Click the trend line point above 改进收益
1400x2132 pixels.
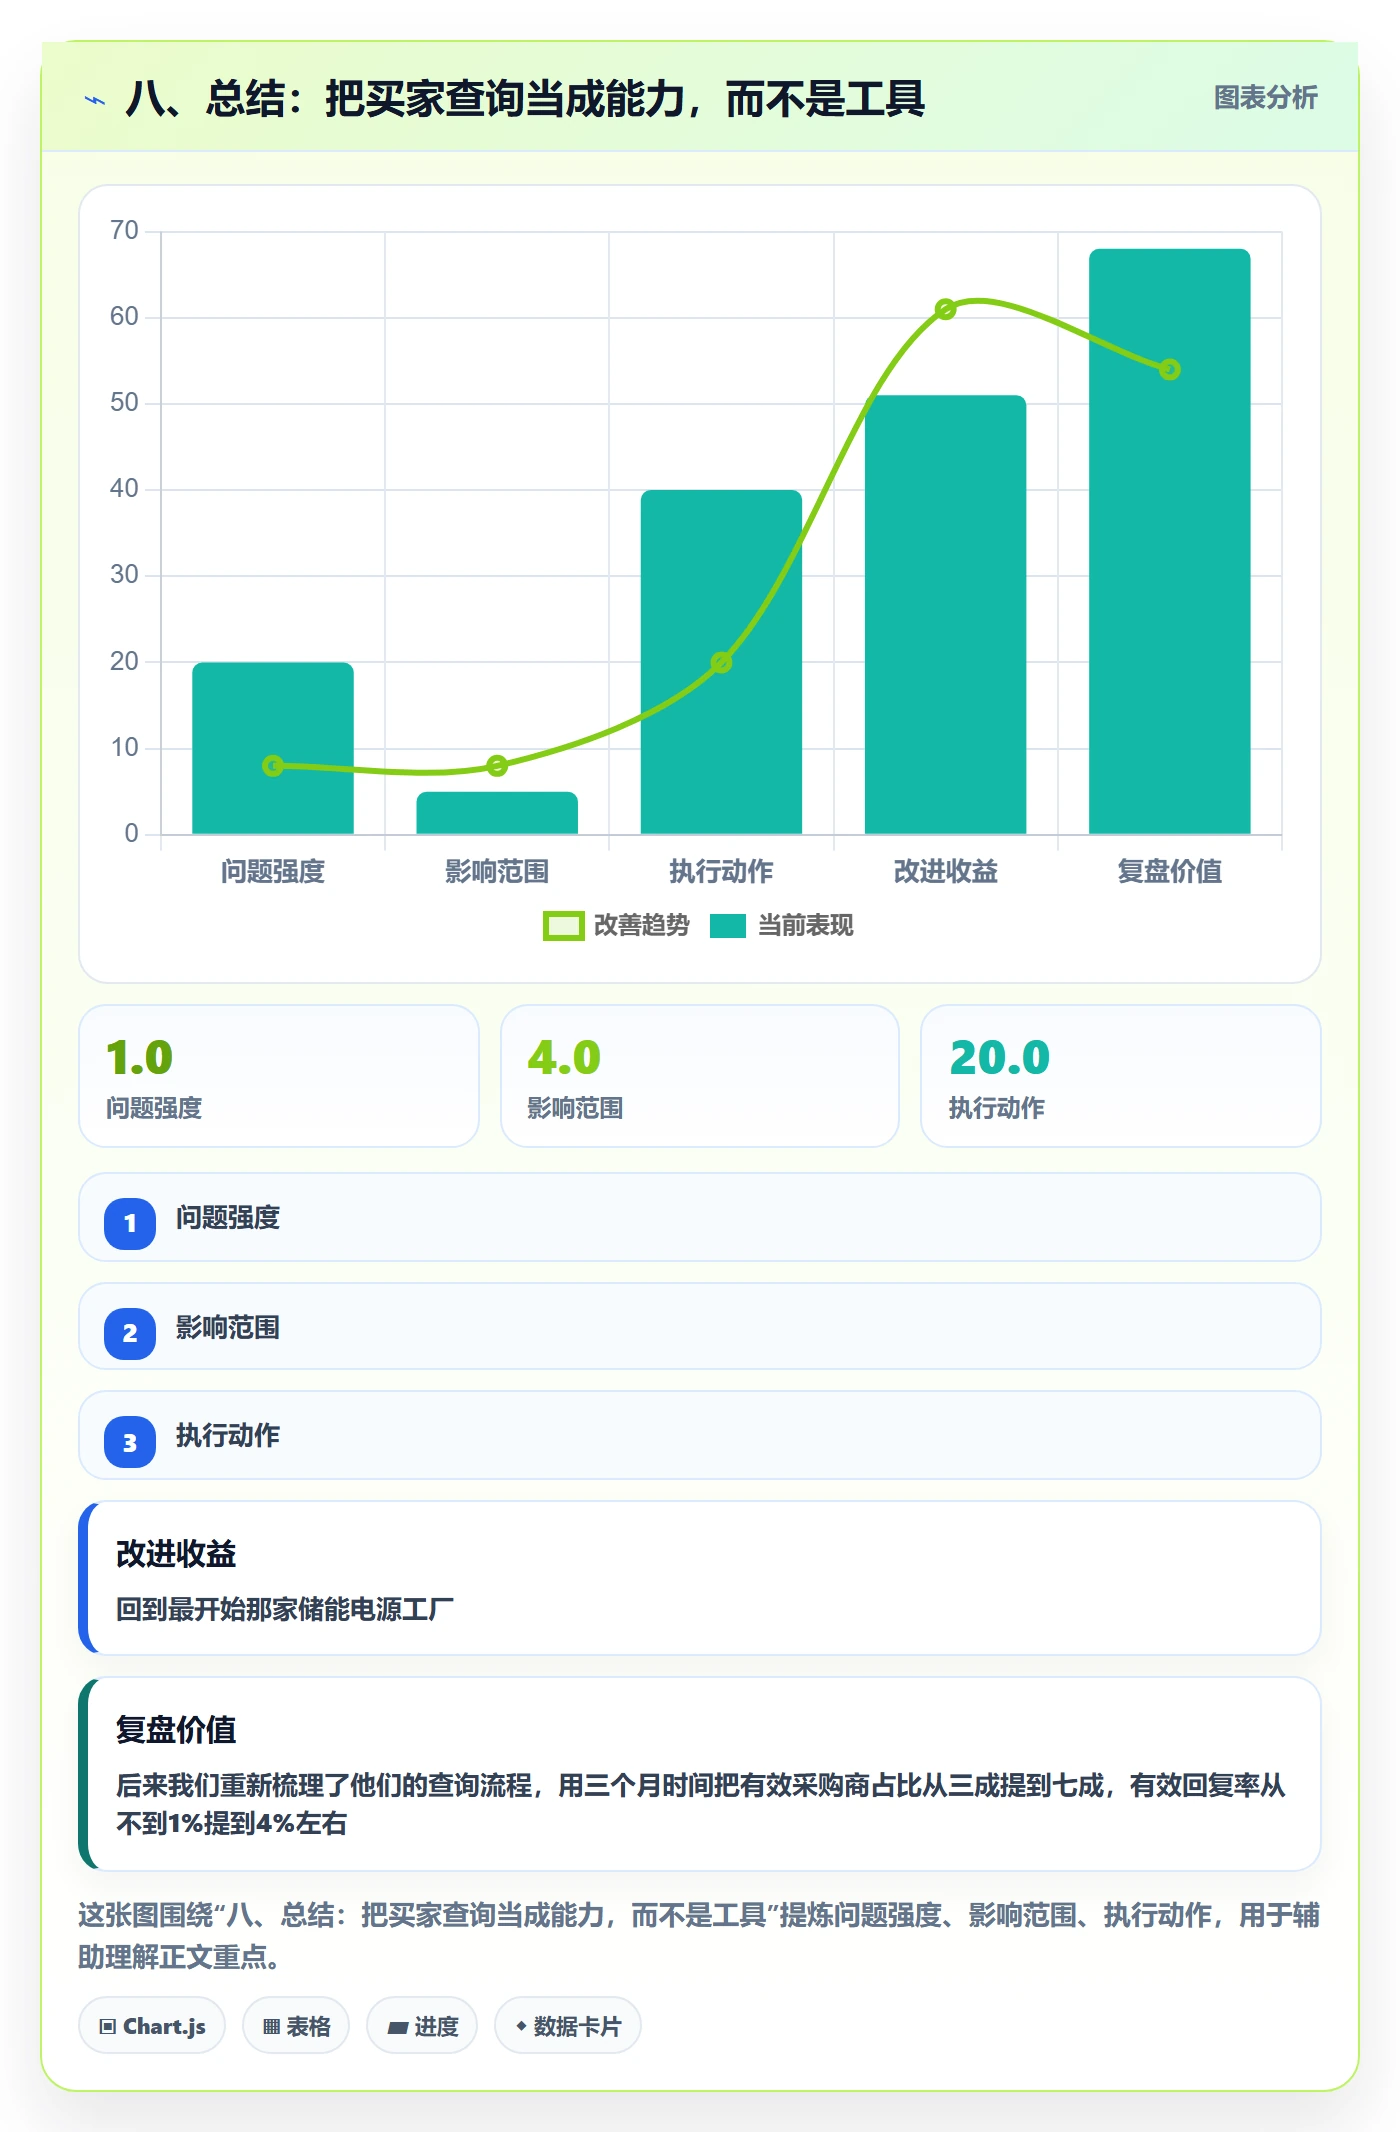945,309
